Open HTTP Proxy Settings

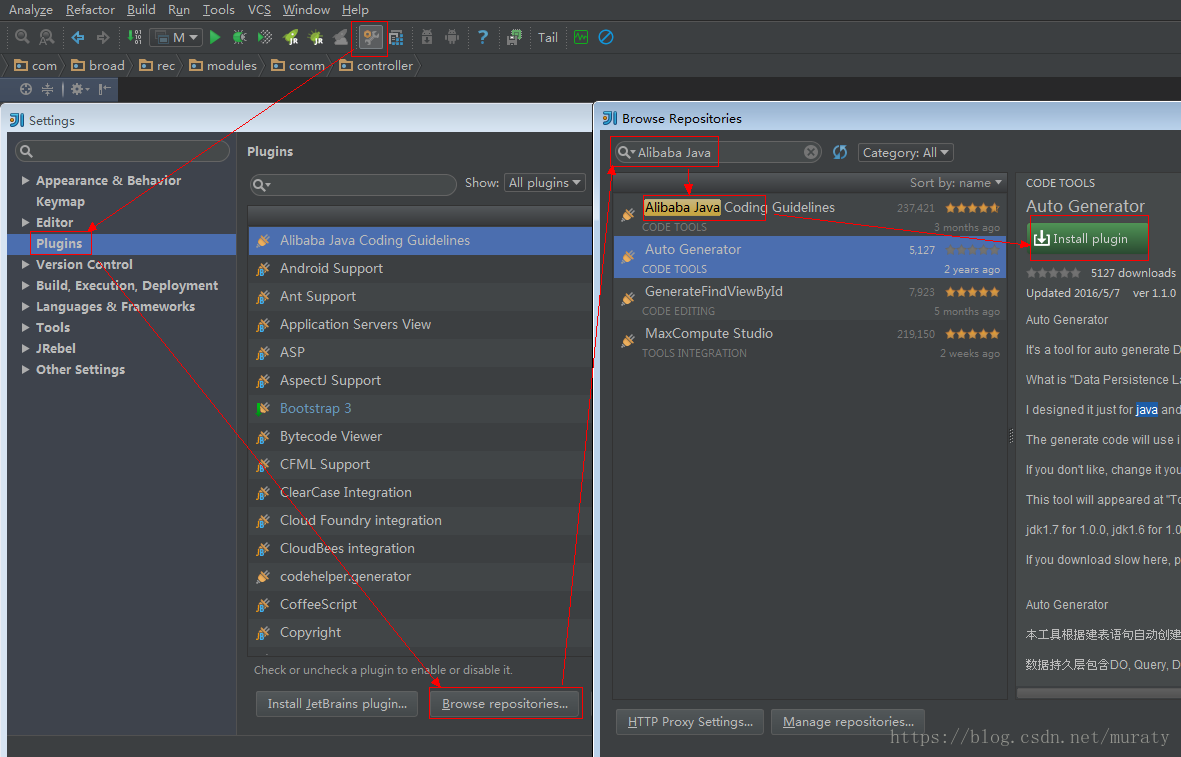(690, 722)
